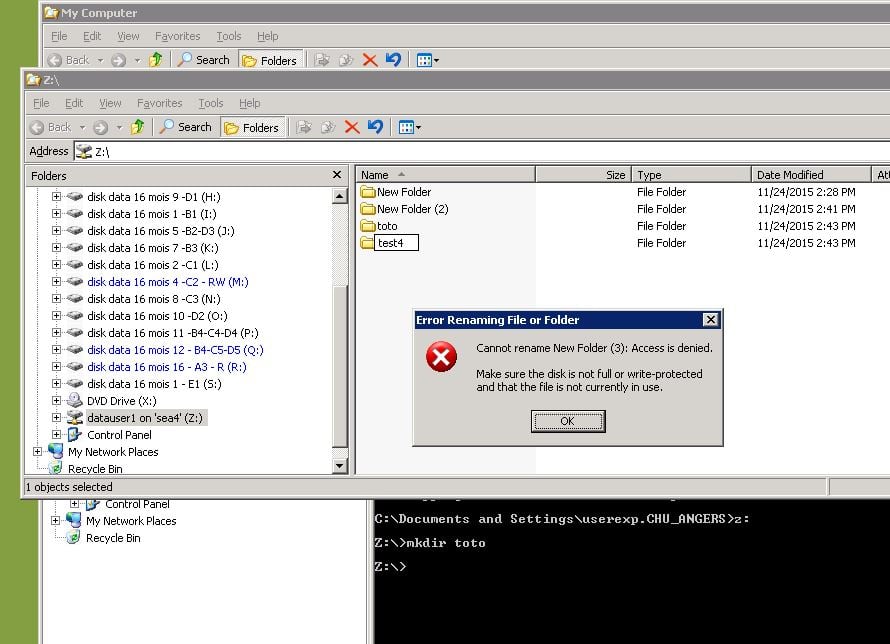Sort by Size column header
Screen dimensions: 890x644
pos(583,175)
